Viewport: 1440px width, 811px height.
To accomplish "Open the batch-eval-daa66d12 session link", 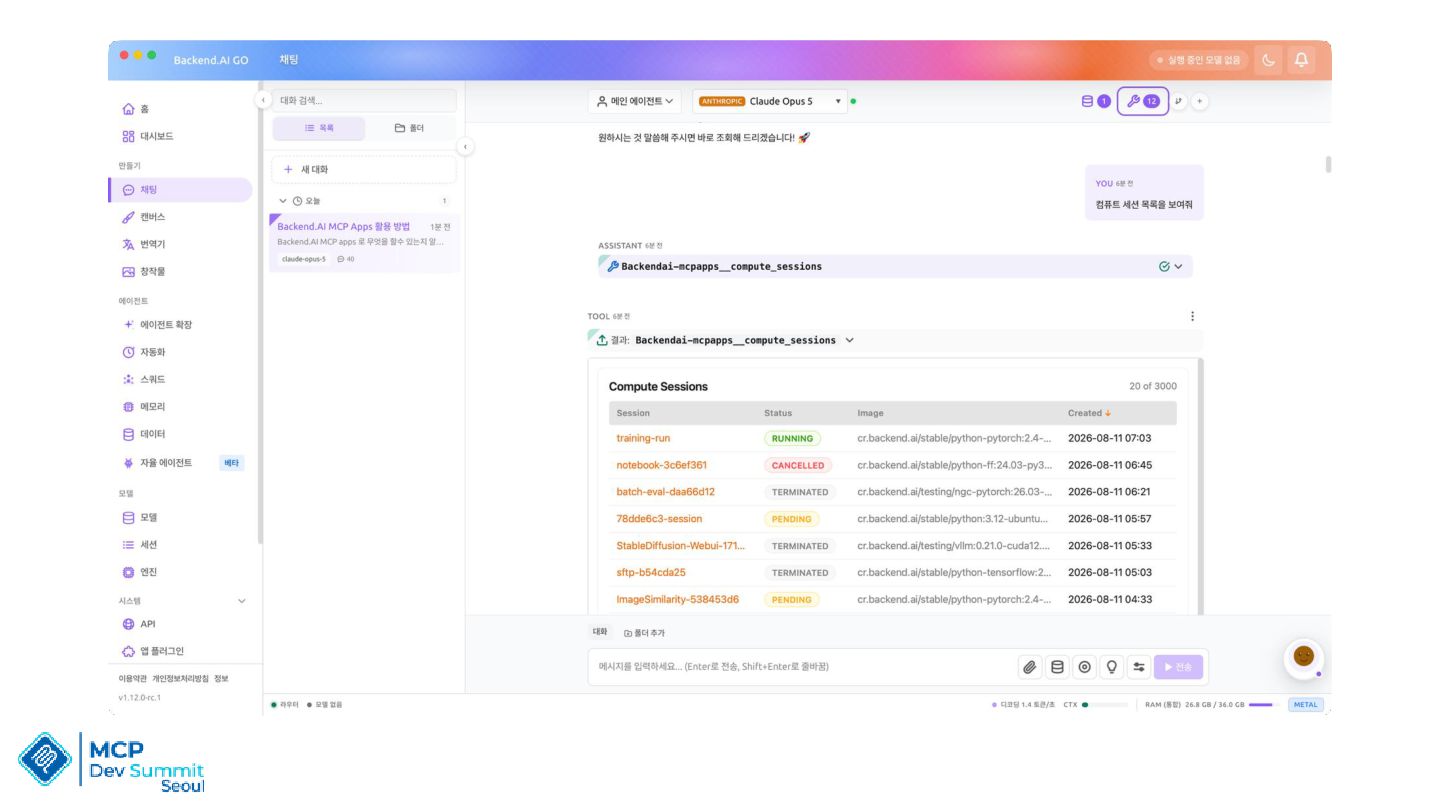I will (x=666, y=492).
